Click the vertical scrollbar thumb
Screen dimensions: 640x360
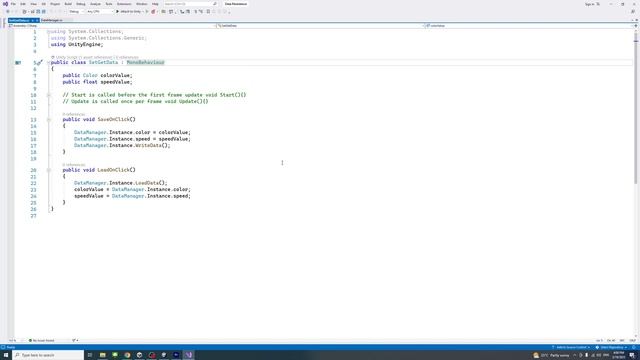636,108
